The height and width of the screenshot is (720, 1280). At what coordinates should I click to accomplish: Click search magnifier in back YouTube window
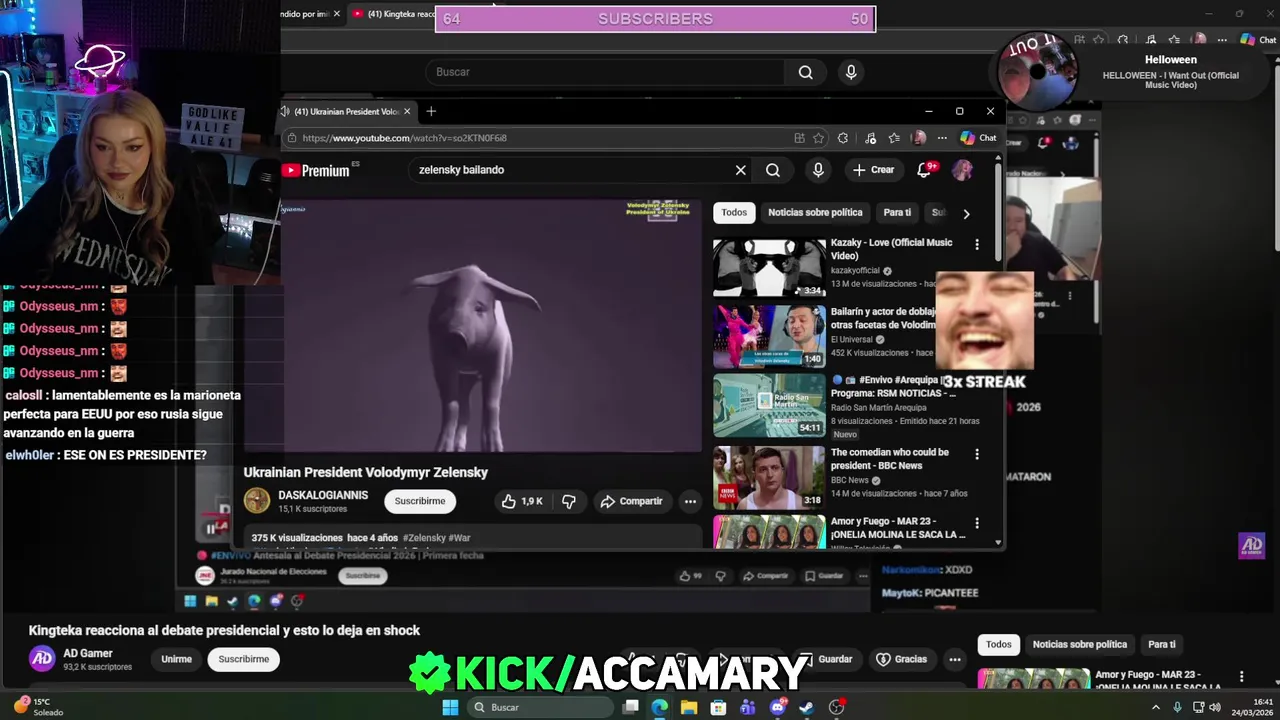[x=805, y=72]
